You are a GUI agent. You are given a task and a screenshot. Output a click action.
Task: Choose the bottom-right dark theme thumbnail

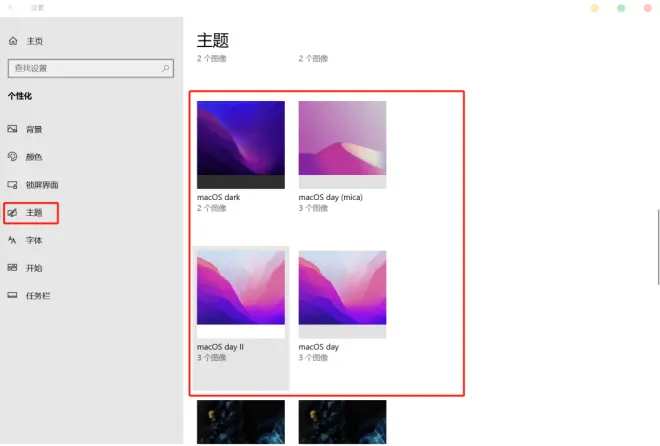point(342,422)
